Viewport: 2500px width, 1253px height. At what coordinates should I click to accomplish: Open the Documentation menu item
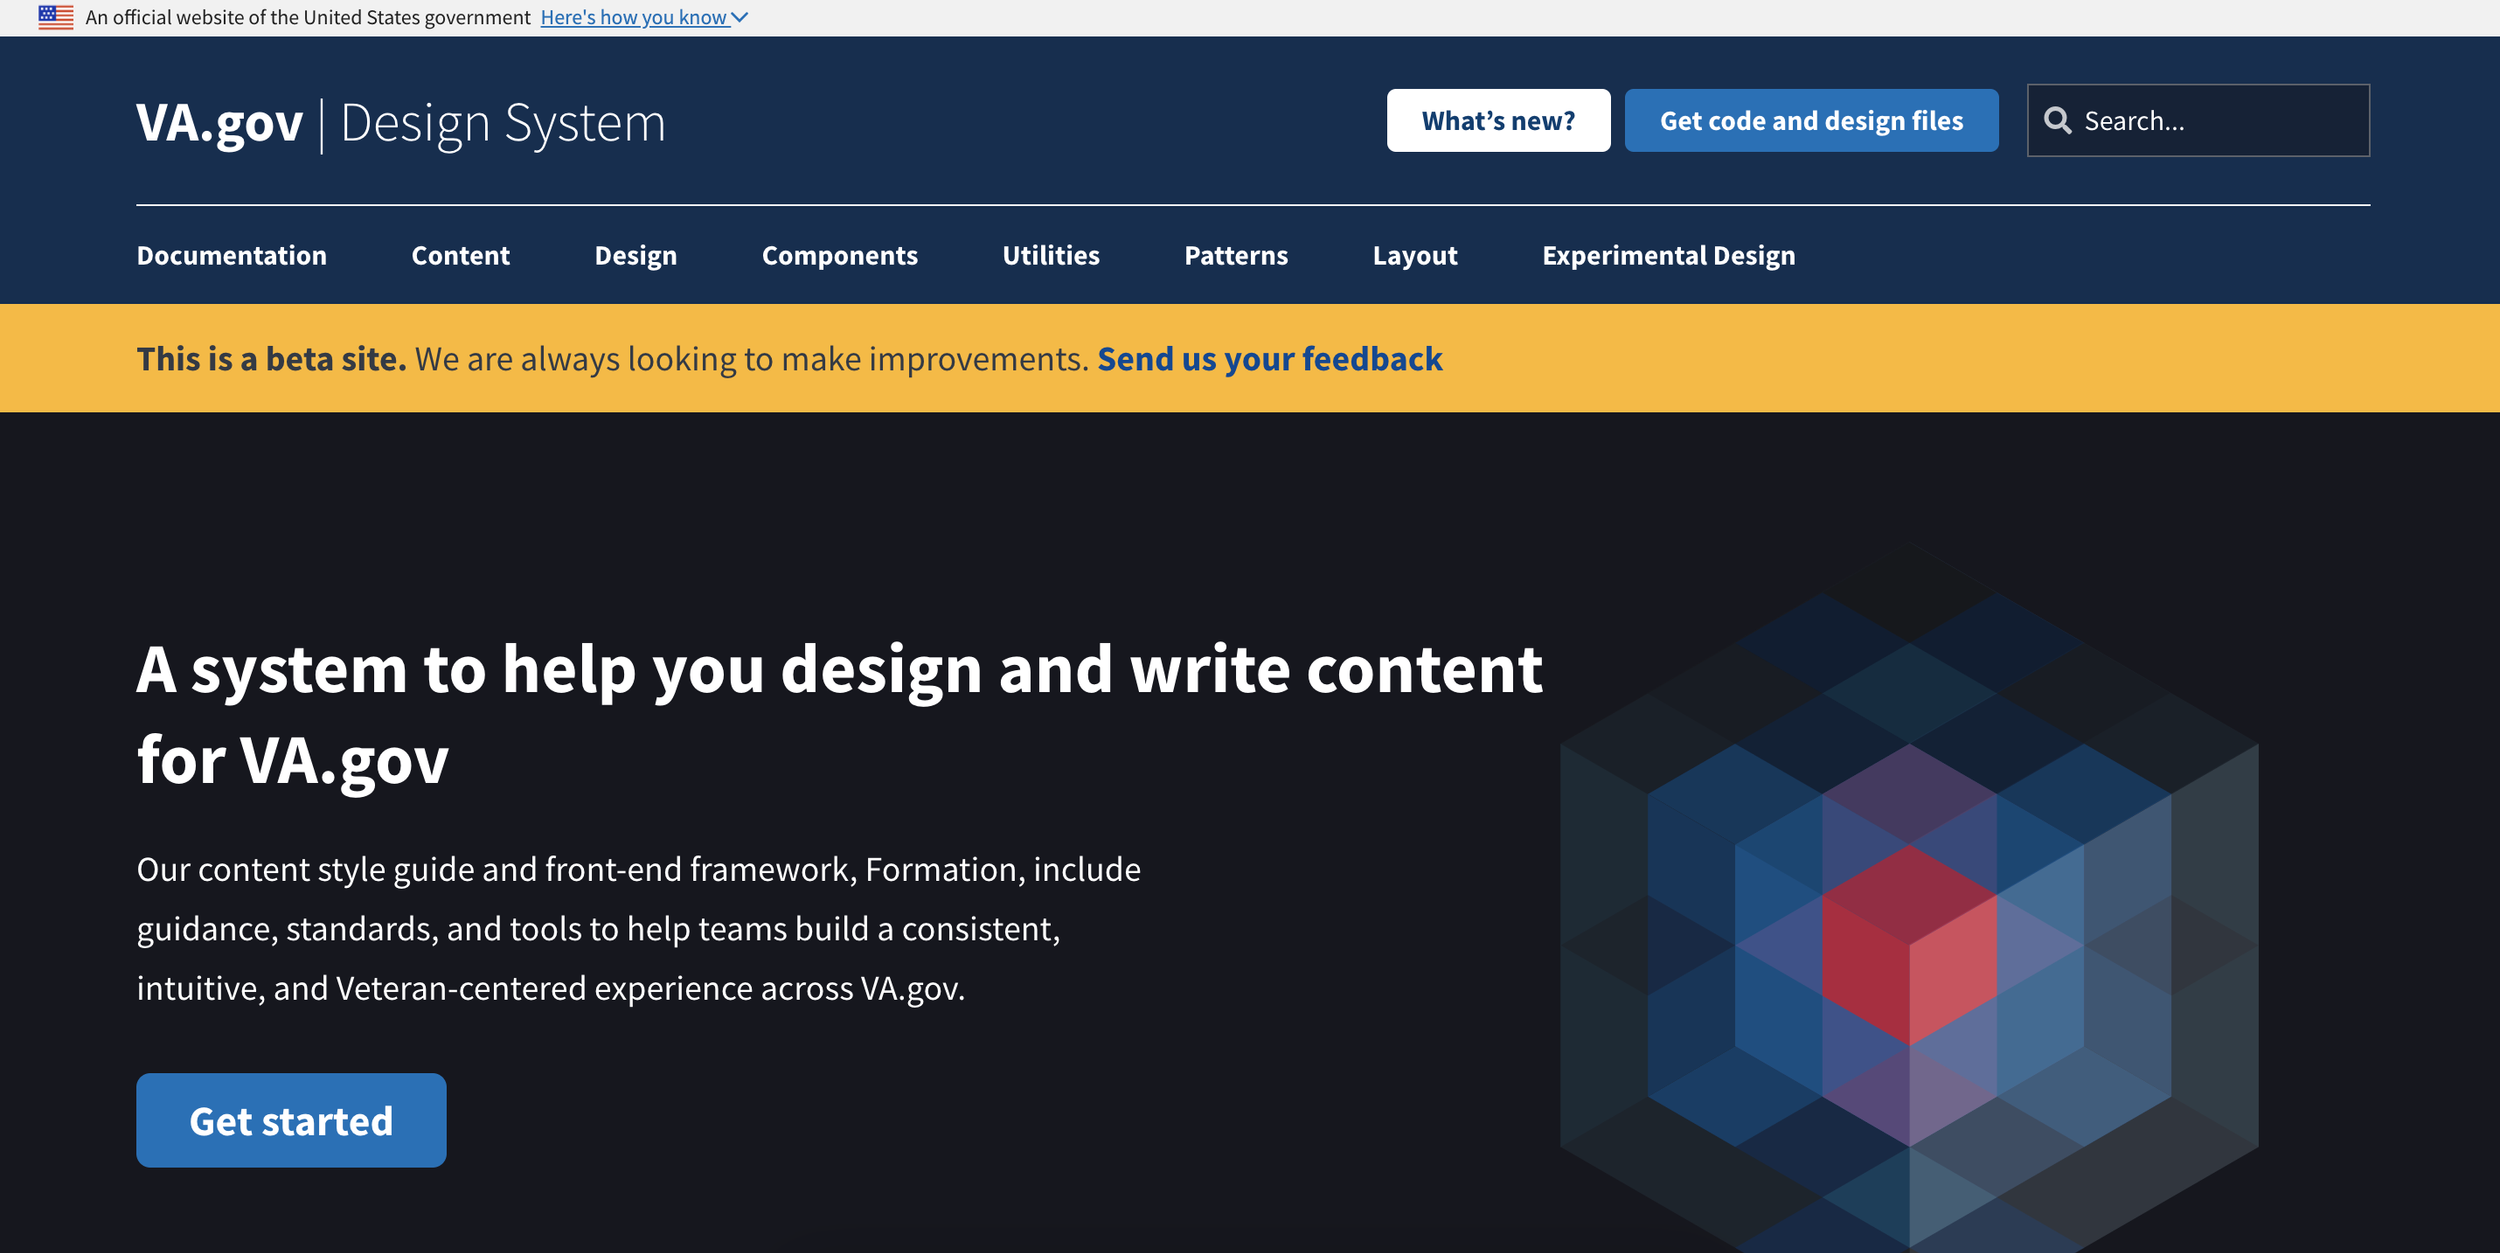click(x=232, y=255)
